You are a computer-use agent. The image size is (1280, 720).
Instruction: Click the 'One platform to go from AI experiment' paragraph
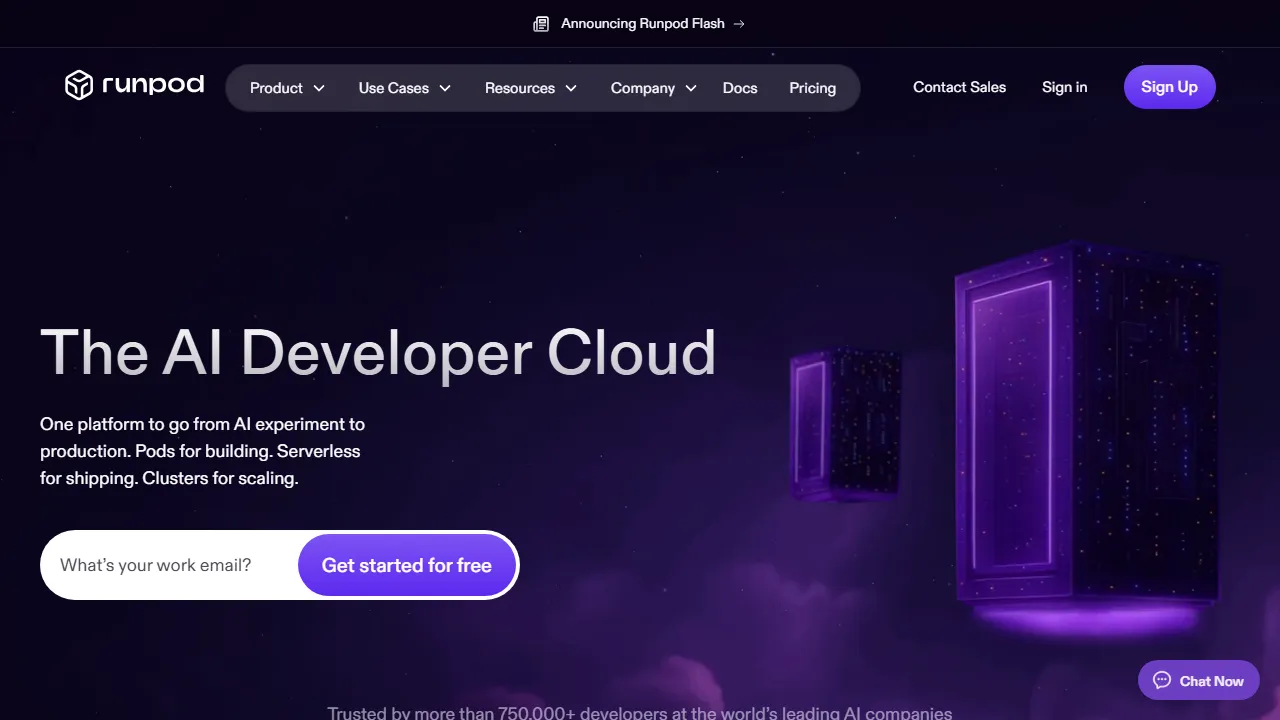click(202, 451)
